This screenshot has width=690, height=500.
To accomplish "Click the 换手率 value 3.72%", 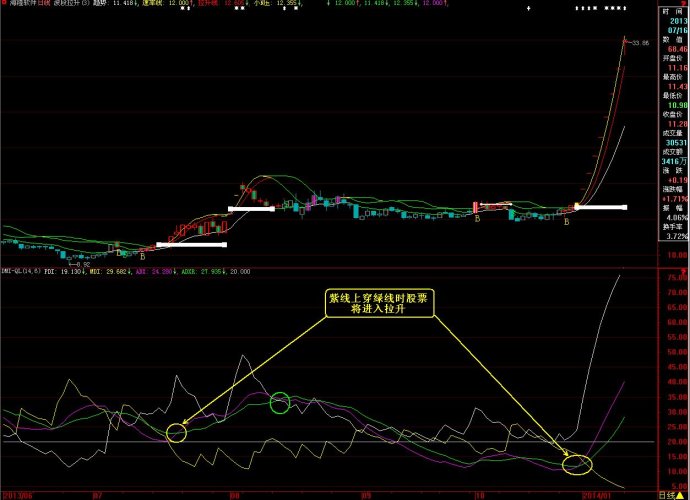I will tap(677, 236).
